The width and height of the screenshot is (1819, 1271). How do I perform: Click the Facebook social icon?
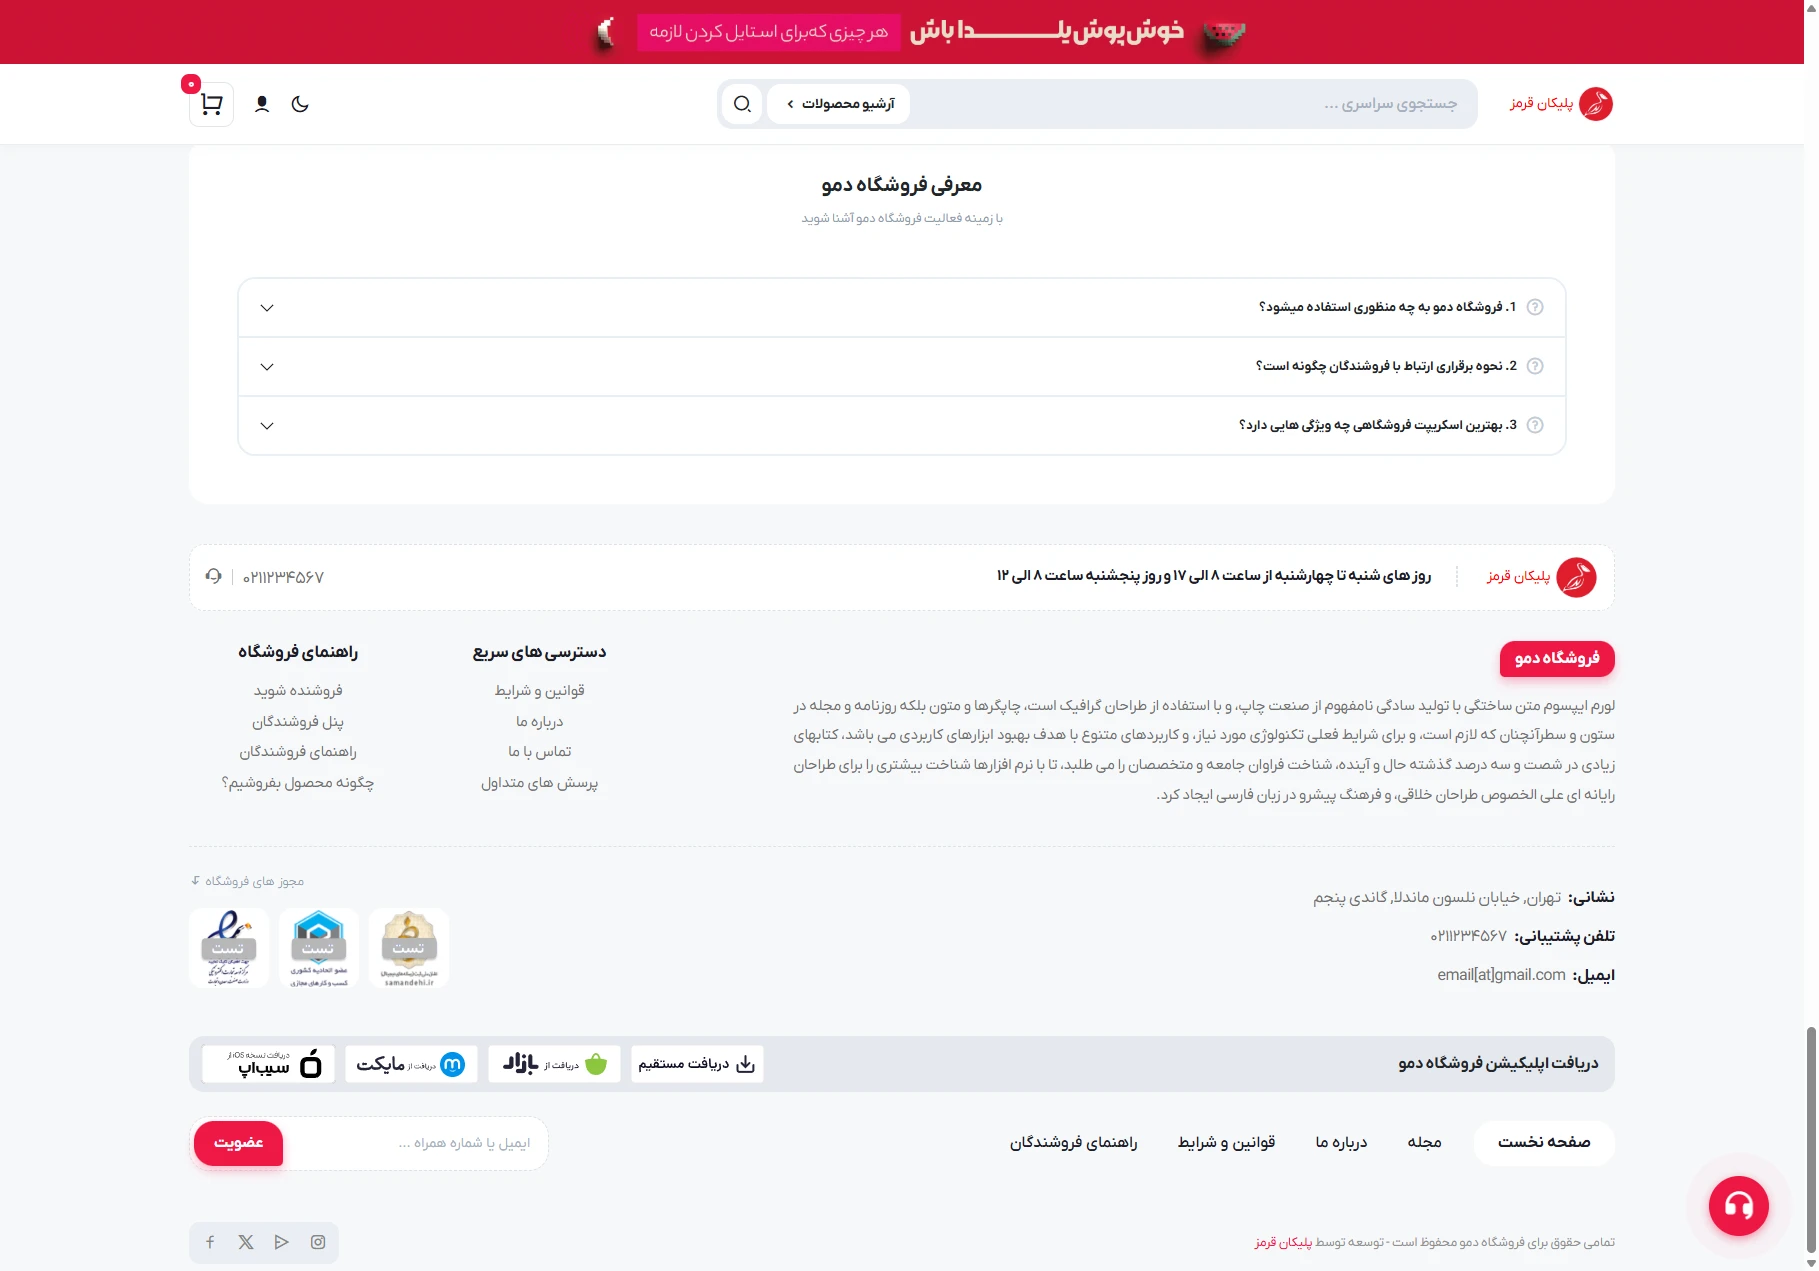(x=210, y=1242)
